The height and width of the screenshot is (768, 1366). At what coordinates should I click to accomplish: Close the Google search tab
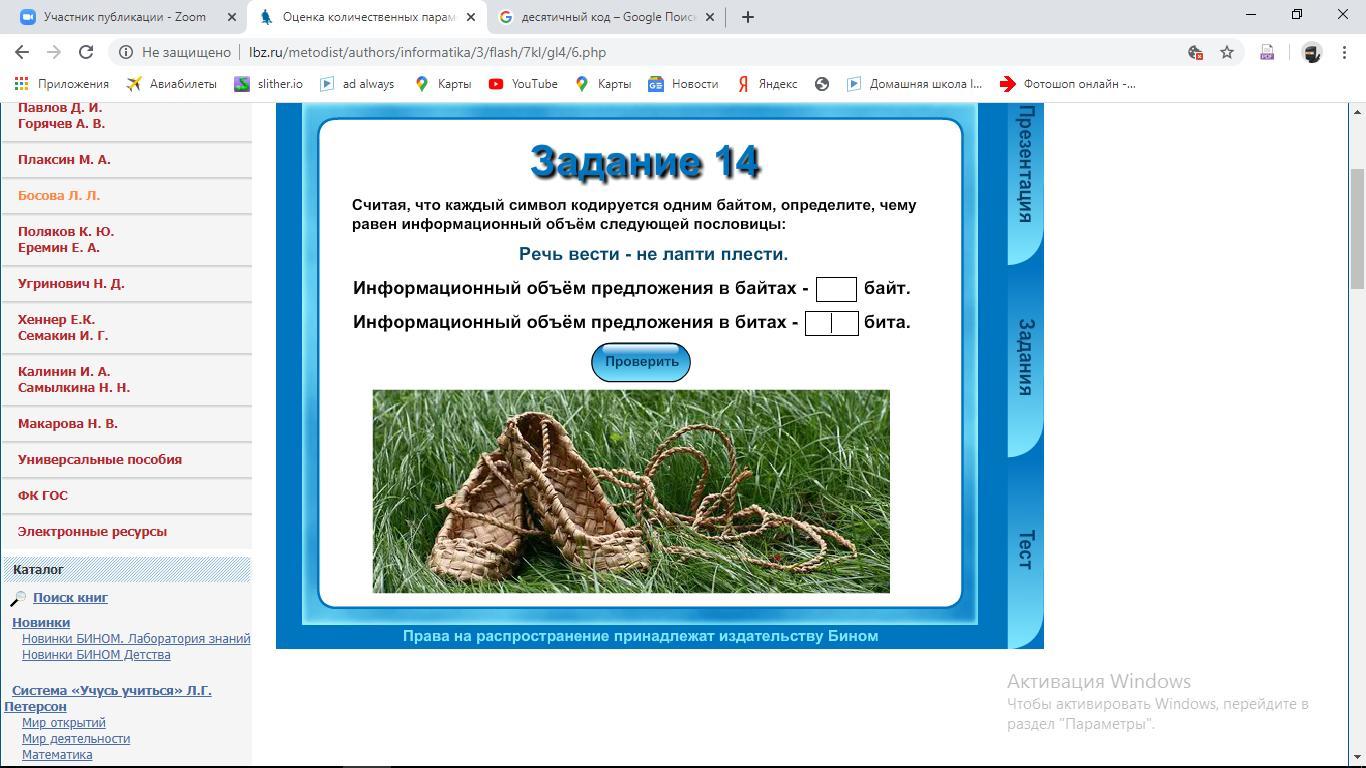[x=710, y=17]
